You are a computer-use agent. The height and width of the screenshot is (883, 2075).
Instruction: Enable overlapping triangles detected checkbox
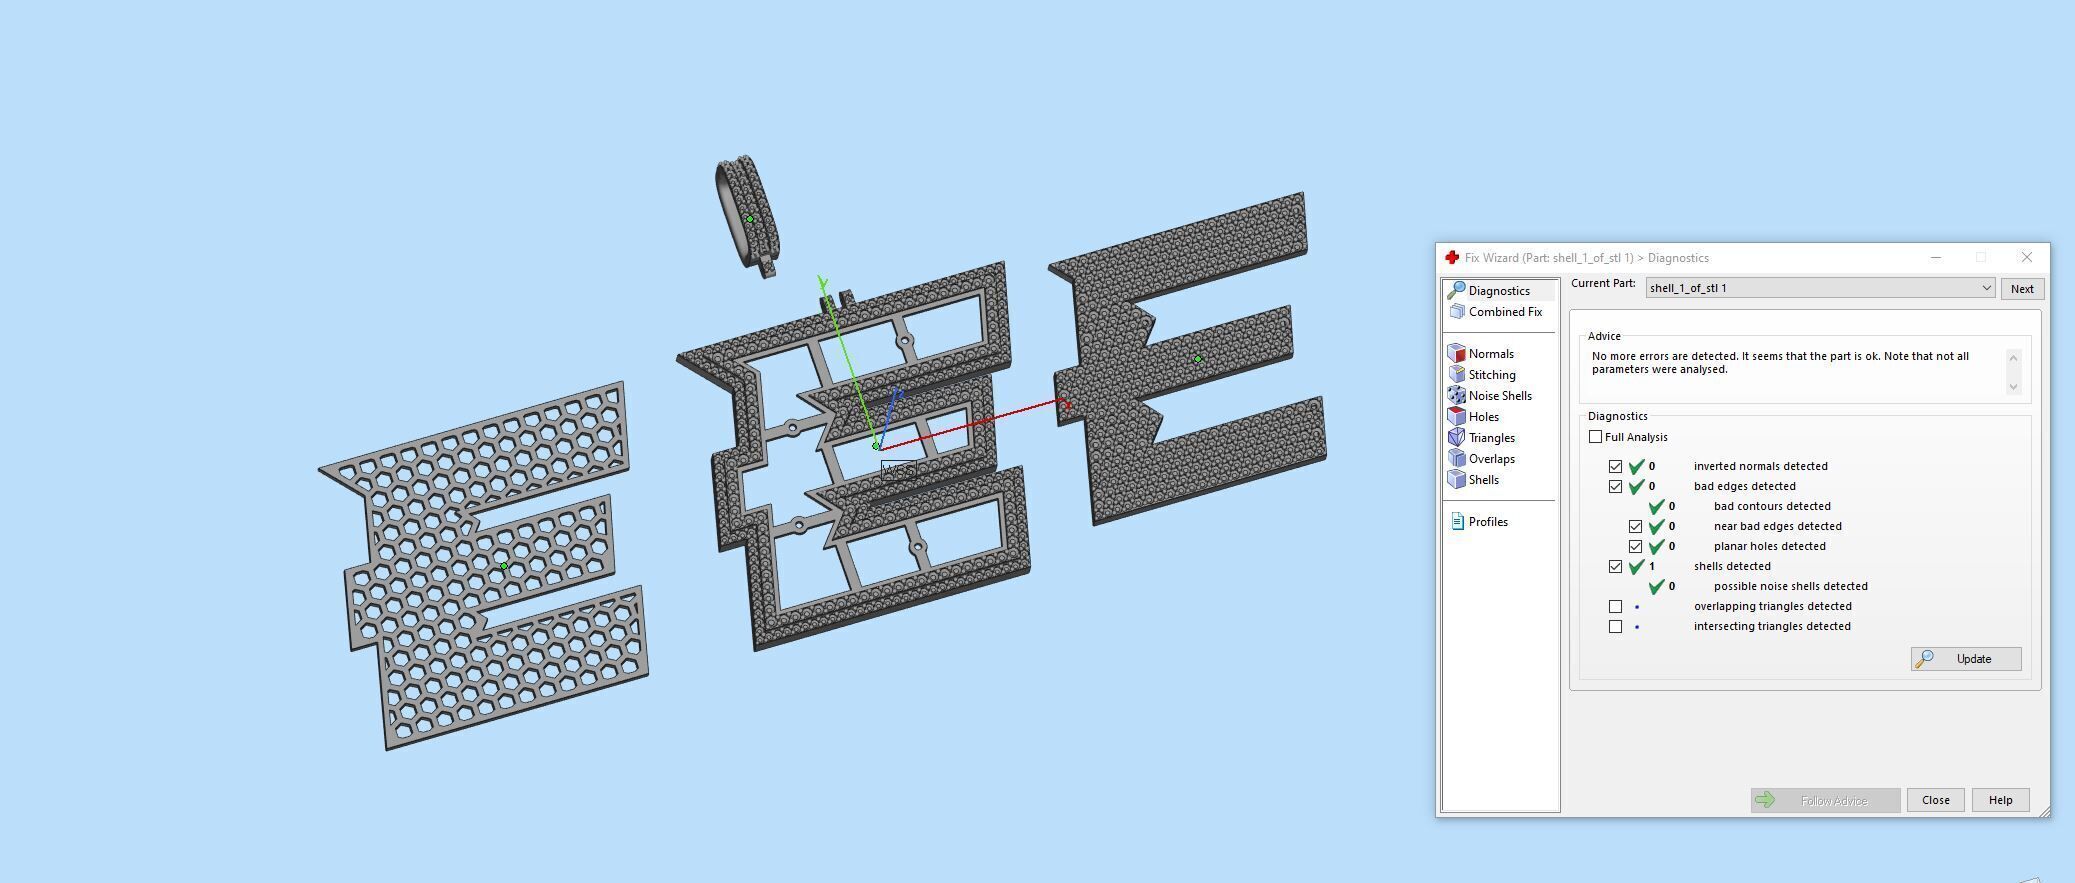(x=1615, y=606)
